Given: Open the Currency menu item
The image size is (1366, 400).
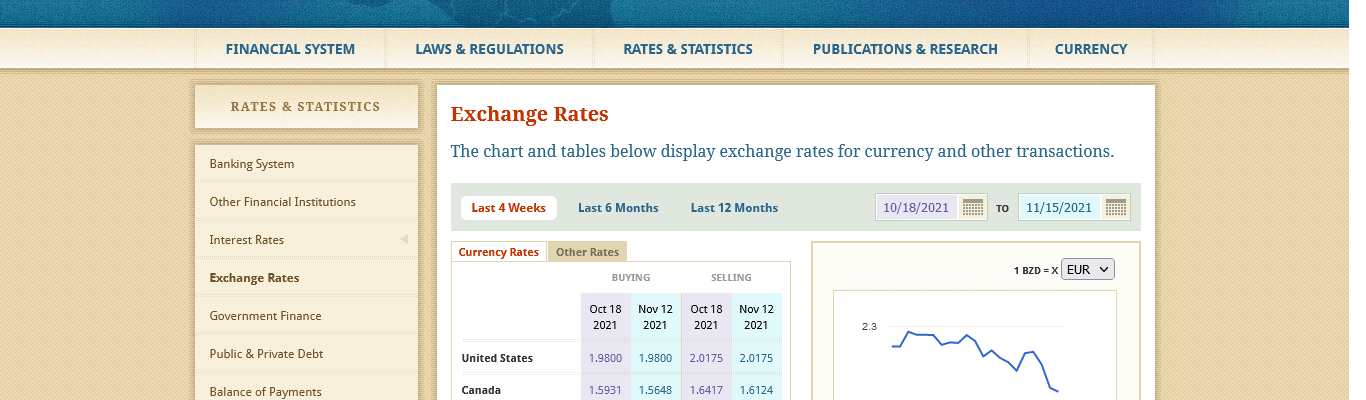Looking at the screenshot, I should pos(1090,49).
